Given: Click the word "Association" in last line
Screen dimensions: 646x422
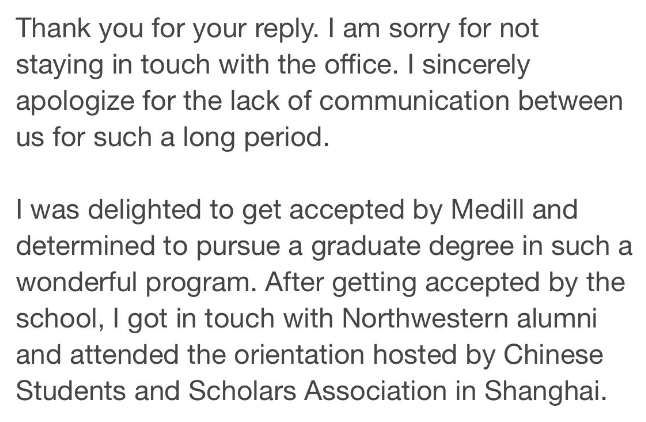Looking at the screenshot, I should (x=375, y=391).
